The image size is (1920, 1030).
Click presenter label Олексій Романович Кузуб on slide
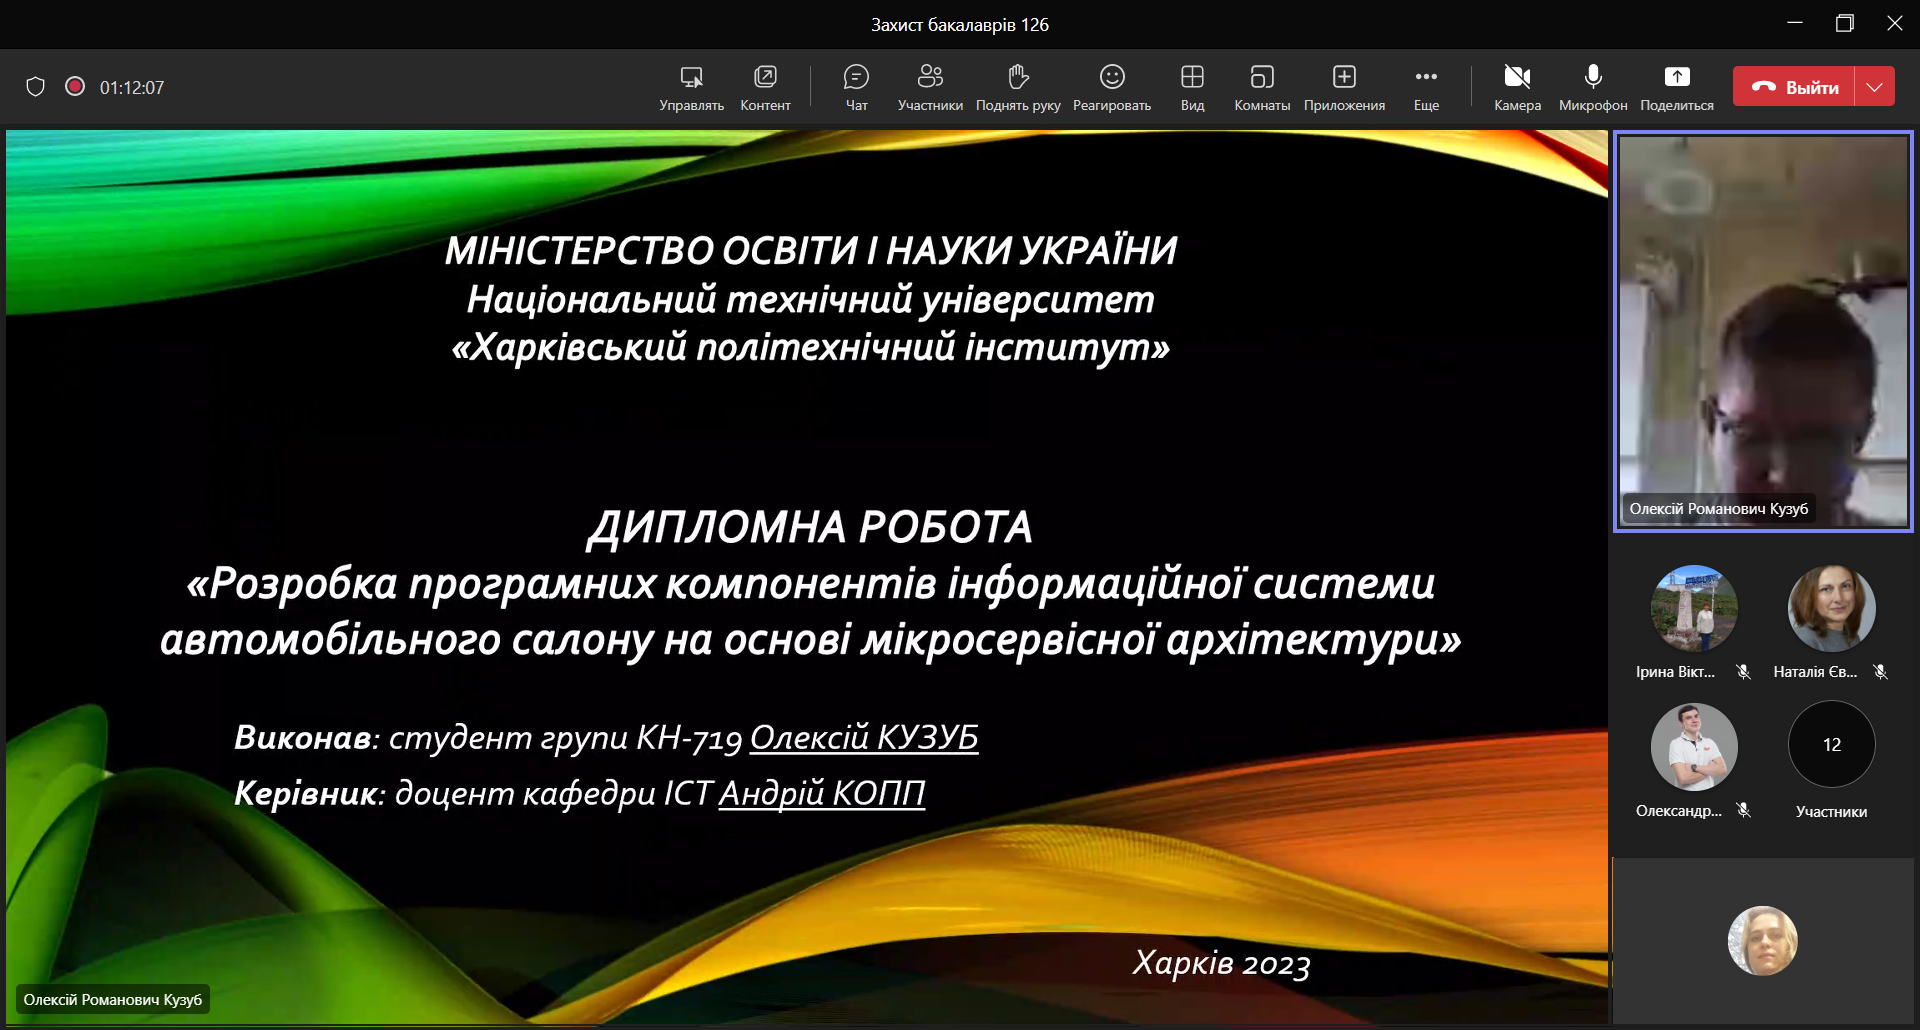(113, 1000)
